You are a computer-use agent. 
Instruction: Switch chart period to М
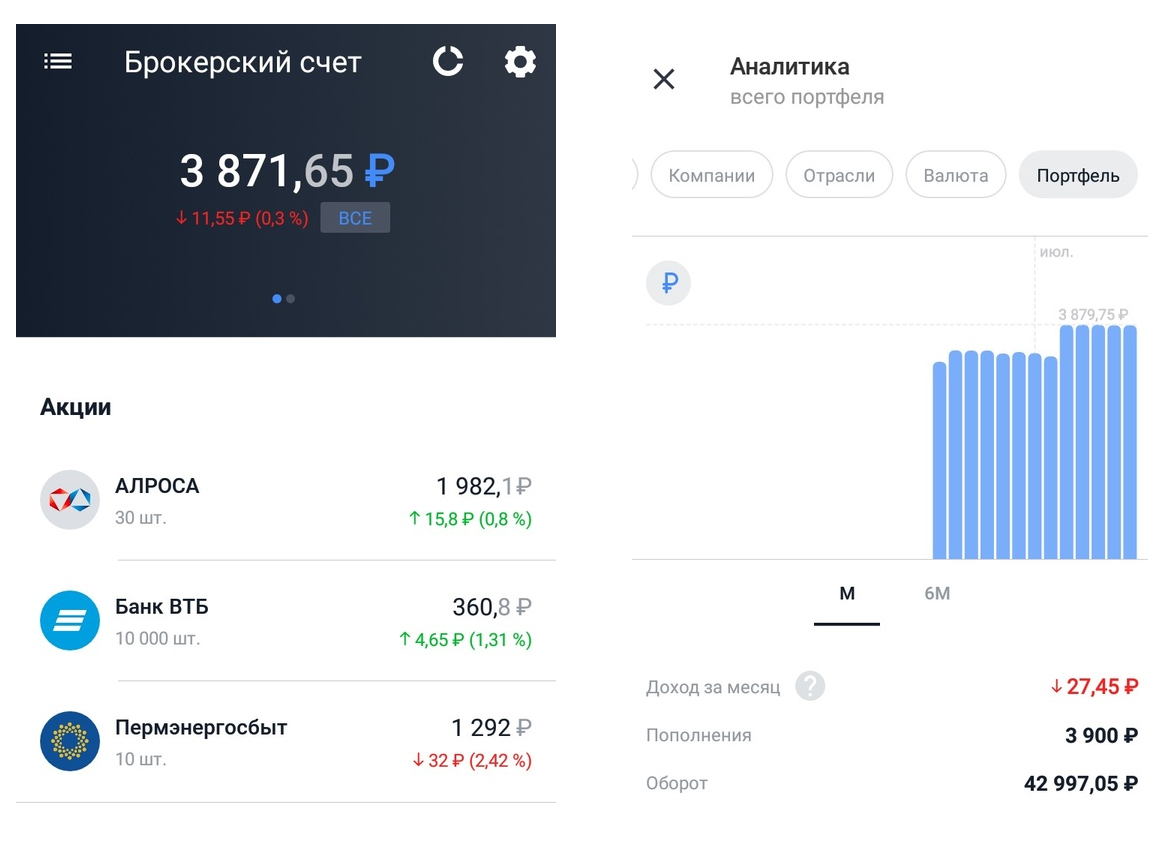[847, 594]
